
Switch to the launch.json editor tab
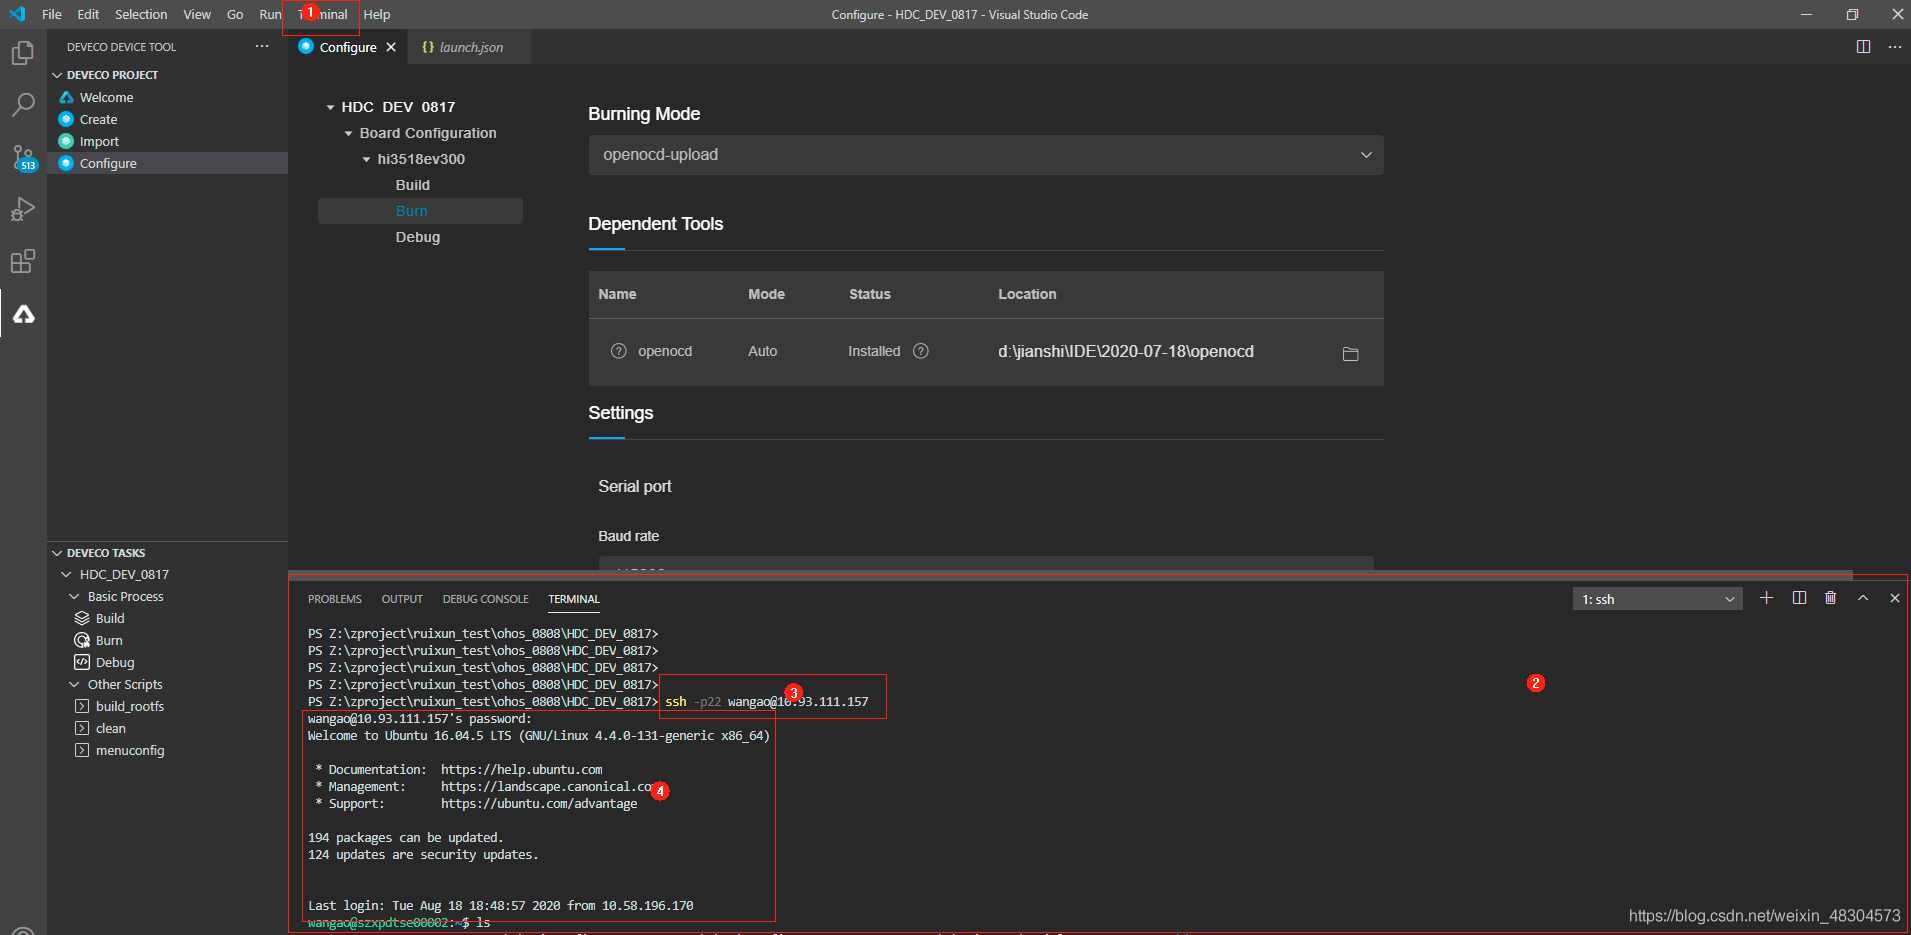(x=470, y=47)
